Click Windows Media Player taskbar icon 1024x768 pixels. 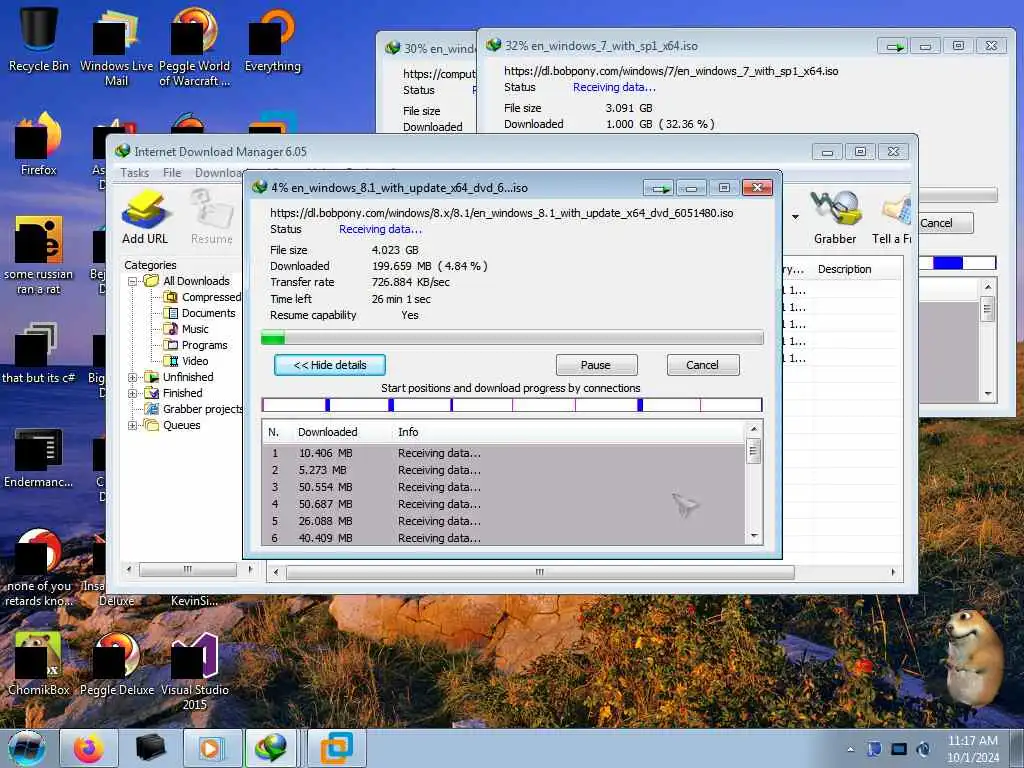212,748
